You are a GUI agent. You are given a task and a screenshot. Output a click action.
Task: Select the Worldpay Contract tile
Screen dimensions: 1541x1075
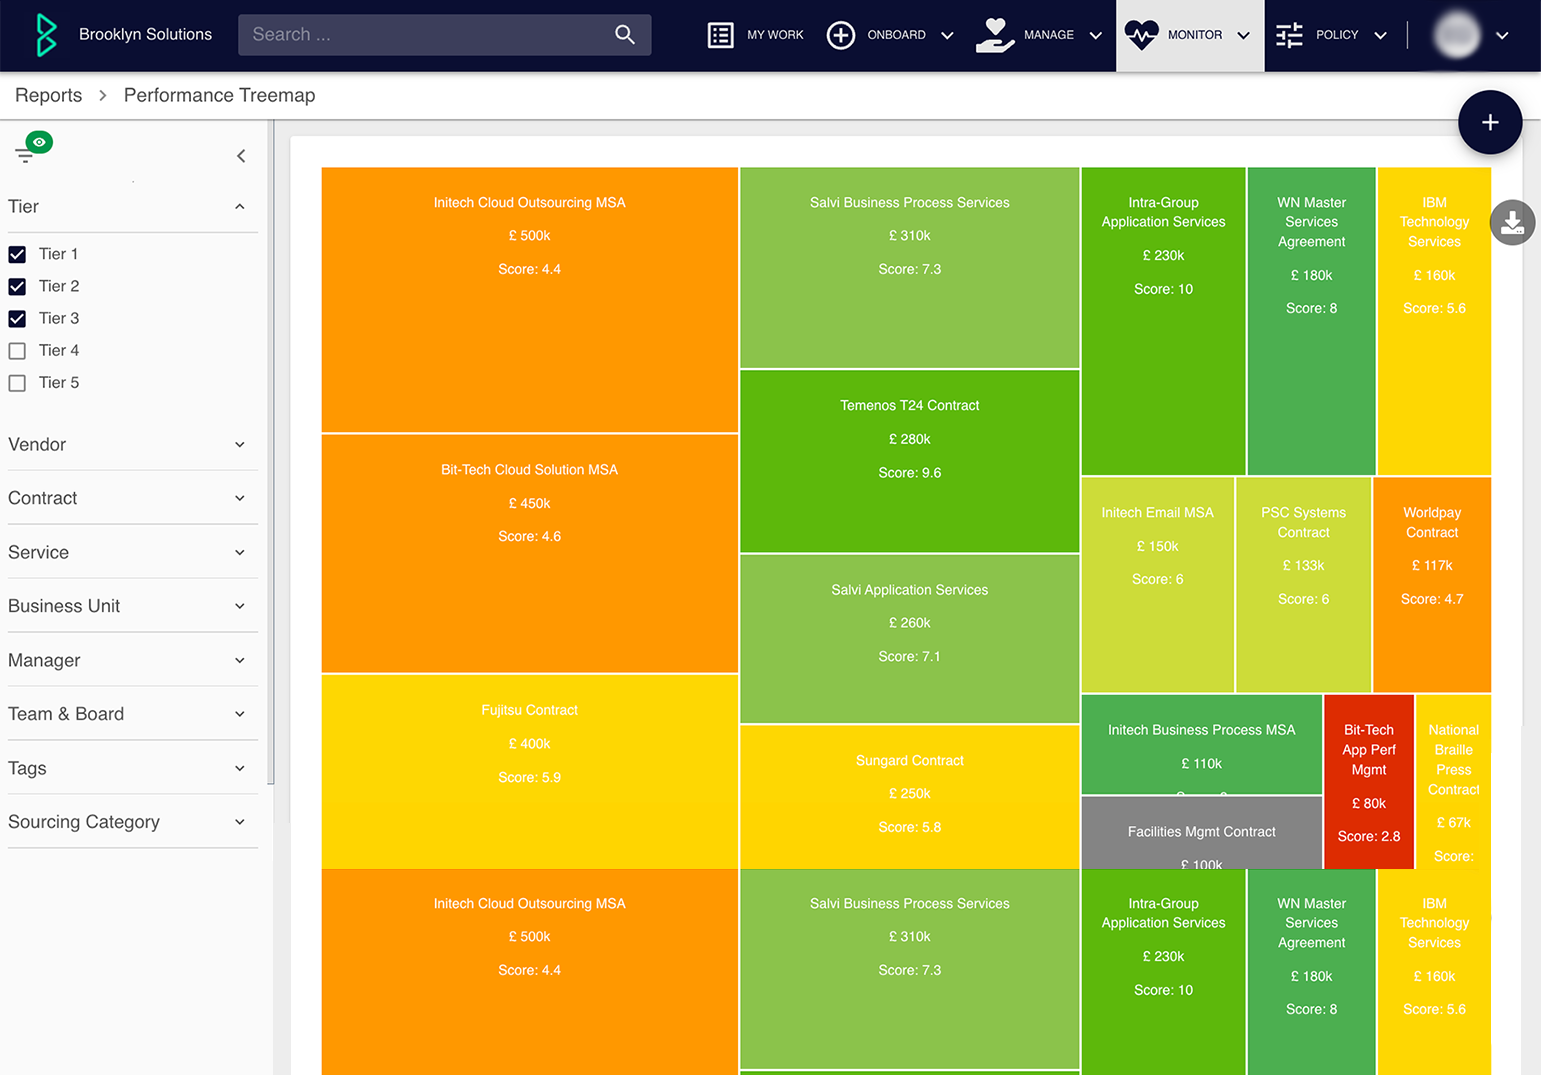1432,585
